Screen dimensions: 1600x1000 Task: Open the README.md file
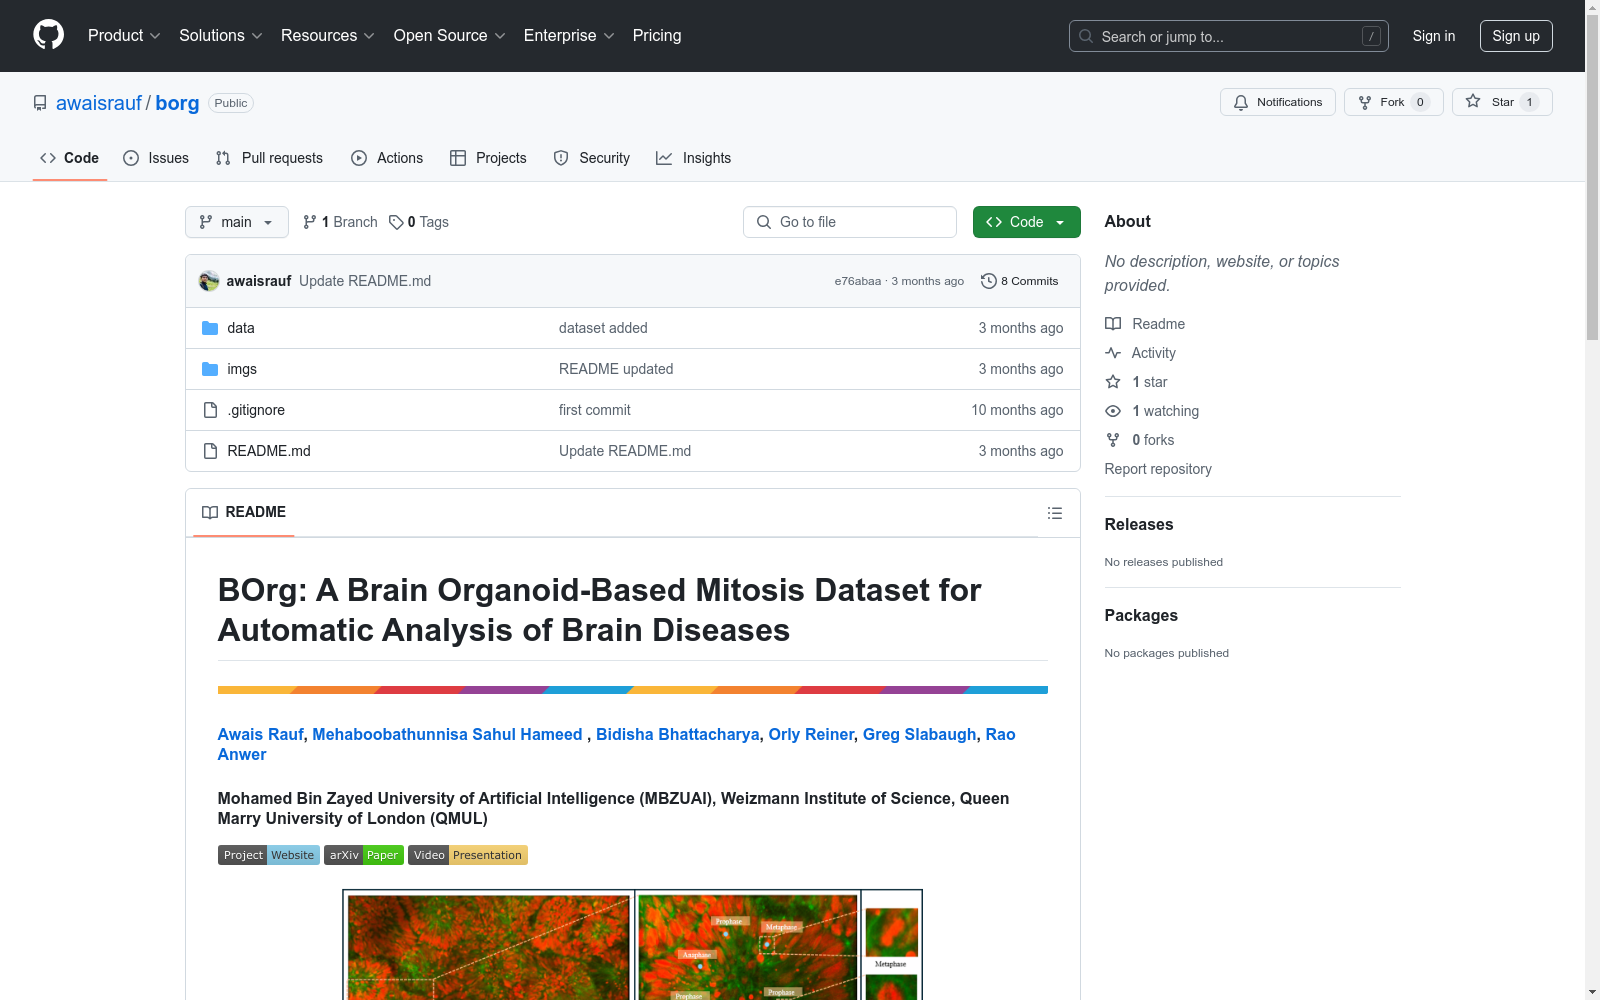(x=269, y=451)
